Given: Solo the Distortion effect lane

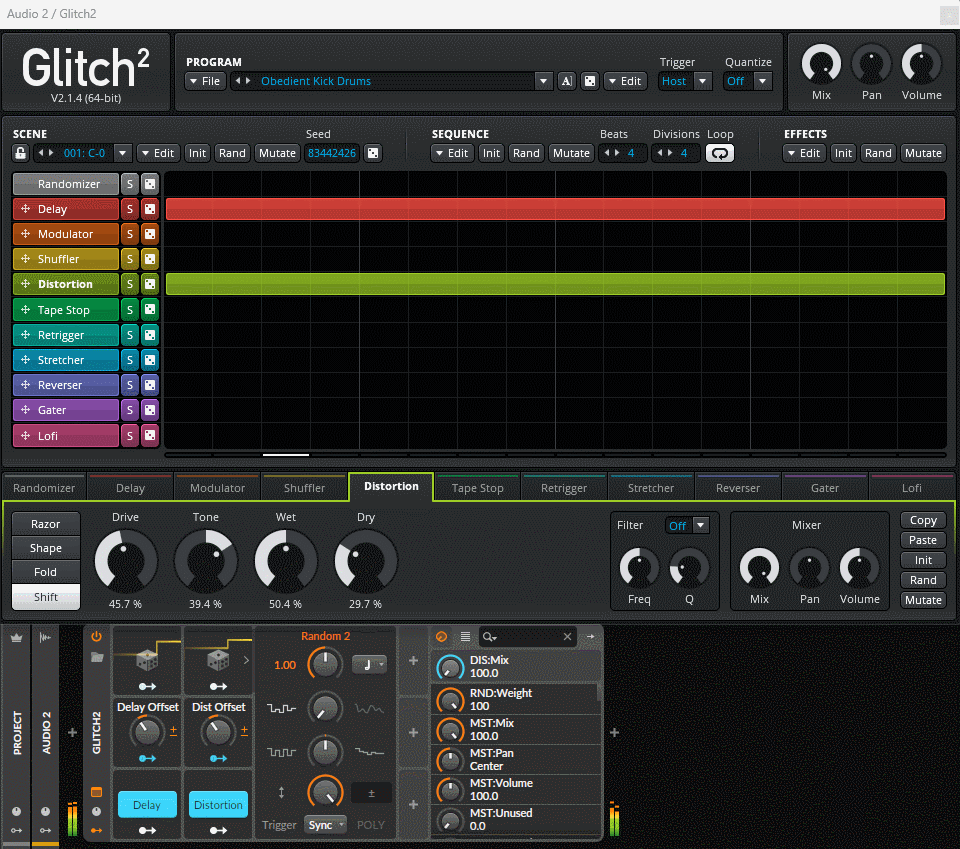Looking at the screenshot, I should pyautogui.click(x=130, y=284).
